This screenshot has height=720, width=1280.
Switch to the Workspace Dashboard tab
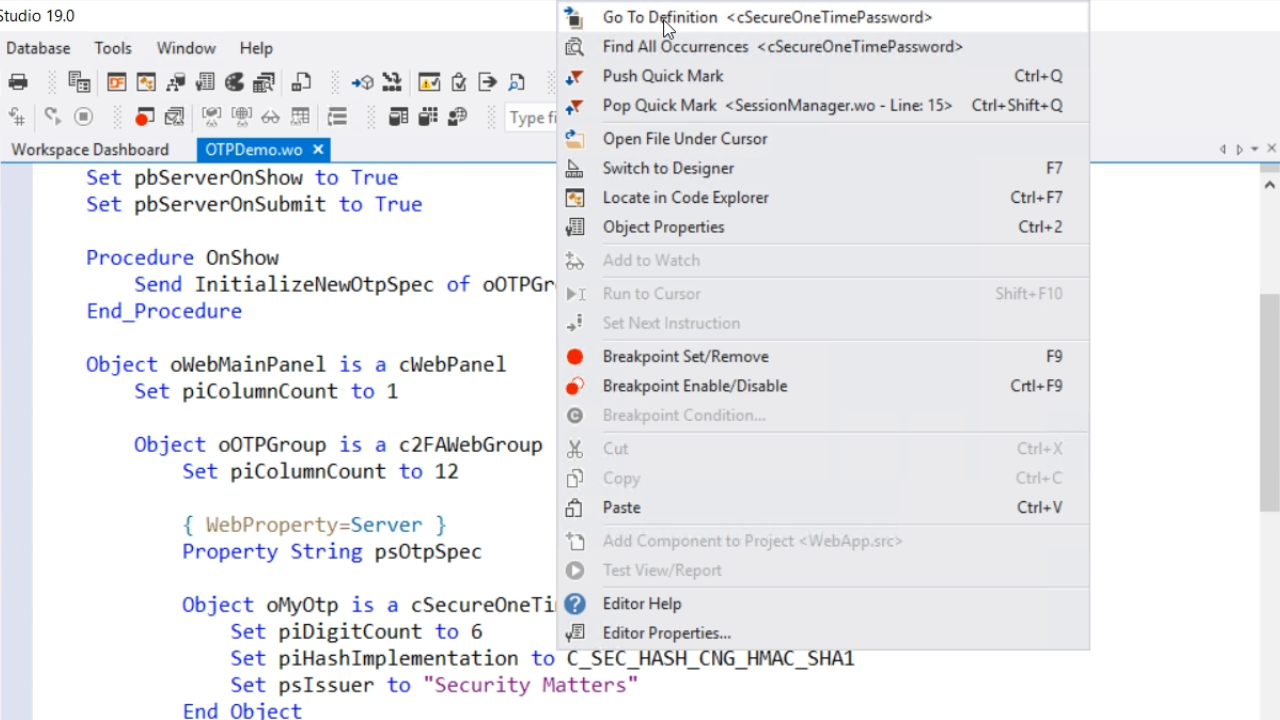90,149
